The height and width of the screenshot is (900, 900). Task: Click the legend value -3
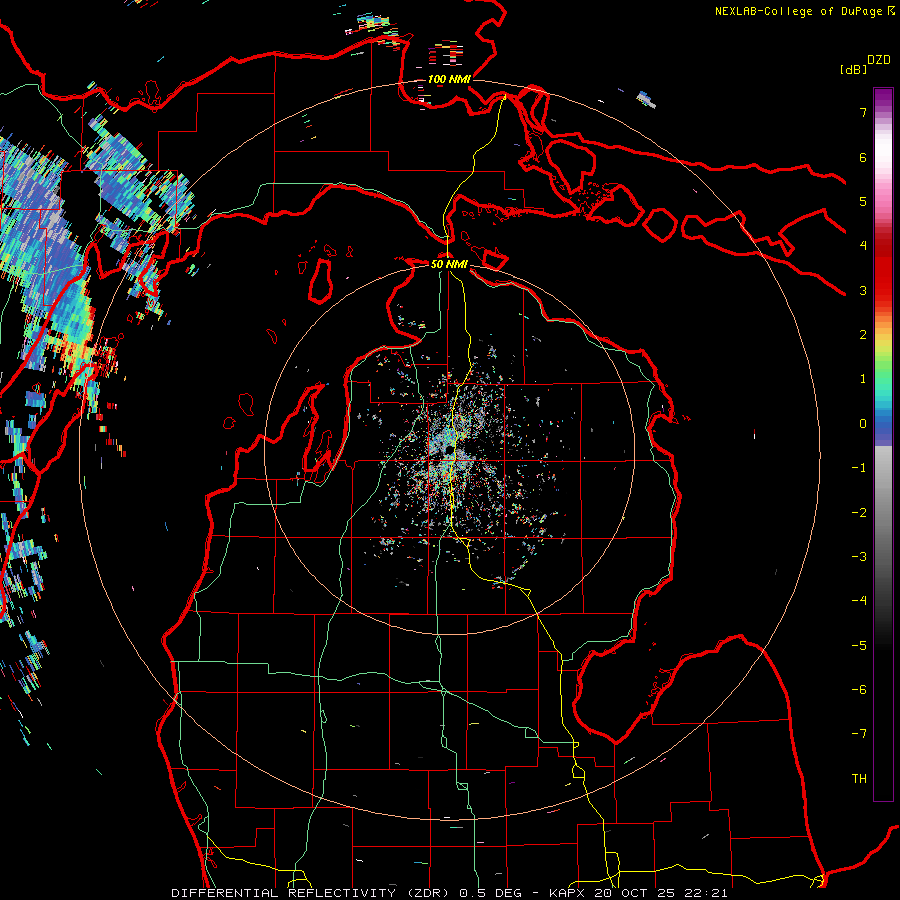click(x=859, y=557)
